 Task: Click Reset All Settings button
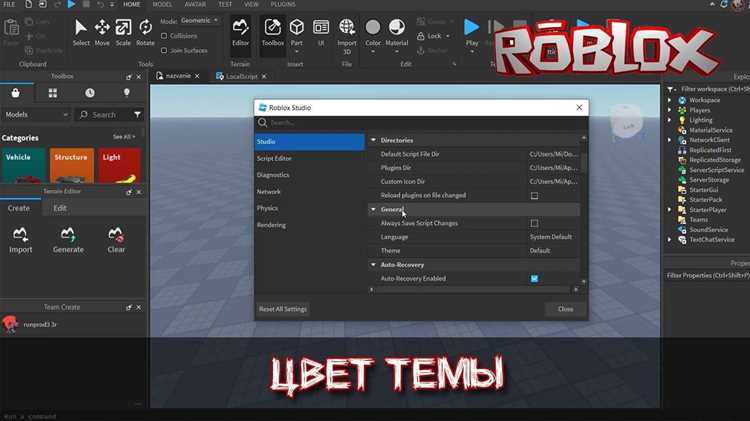283,309
